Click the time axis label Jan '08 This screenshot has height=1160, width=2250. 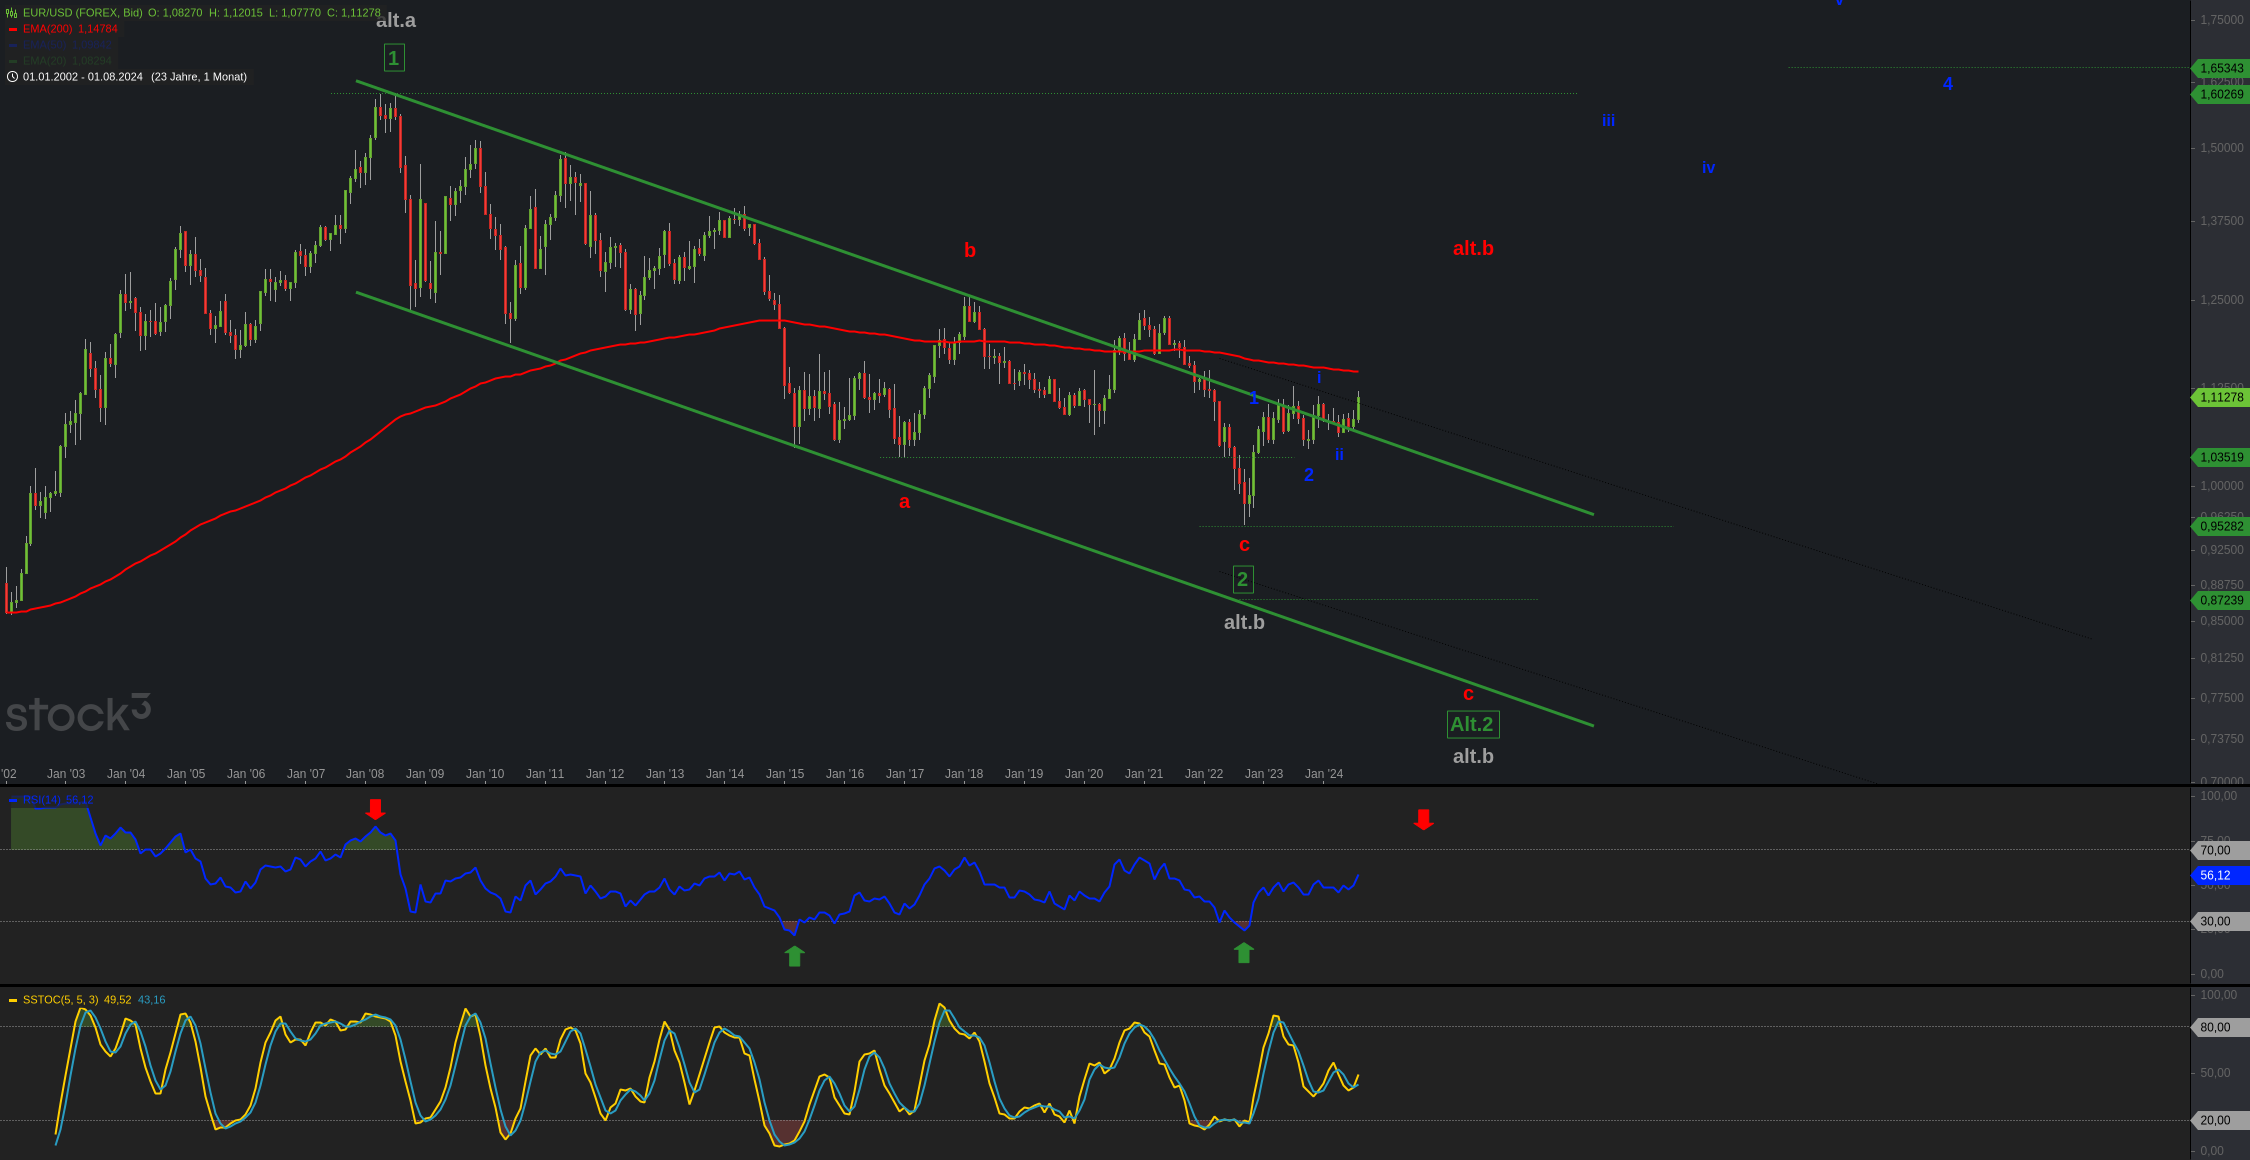pos(365,774)
